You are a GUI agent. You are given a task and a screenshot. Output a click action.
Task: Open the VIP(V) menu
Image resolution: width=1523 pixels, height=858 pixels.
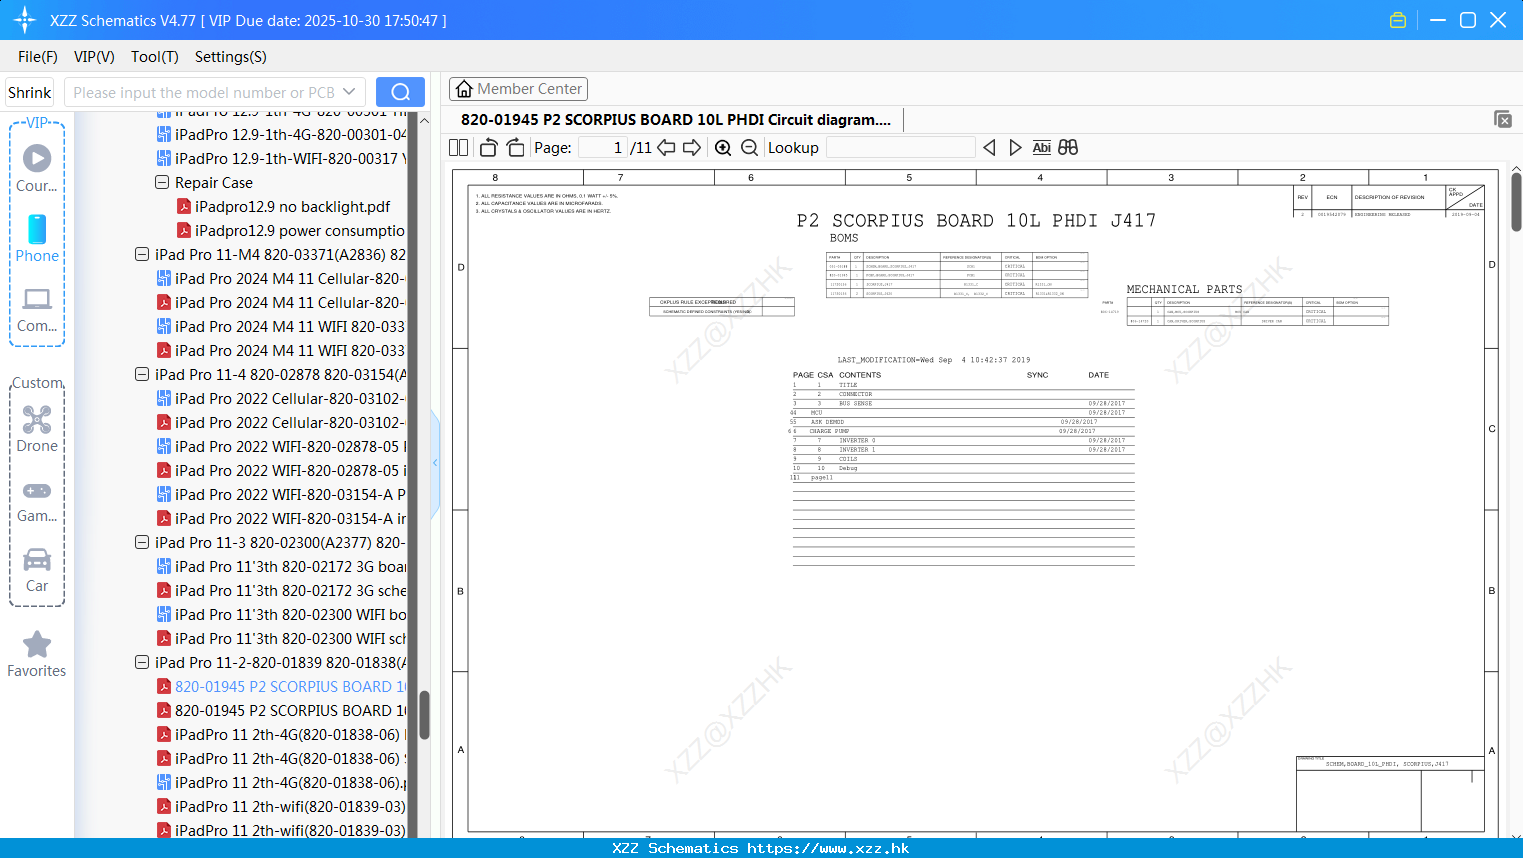pos(94,57)
